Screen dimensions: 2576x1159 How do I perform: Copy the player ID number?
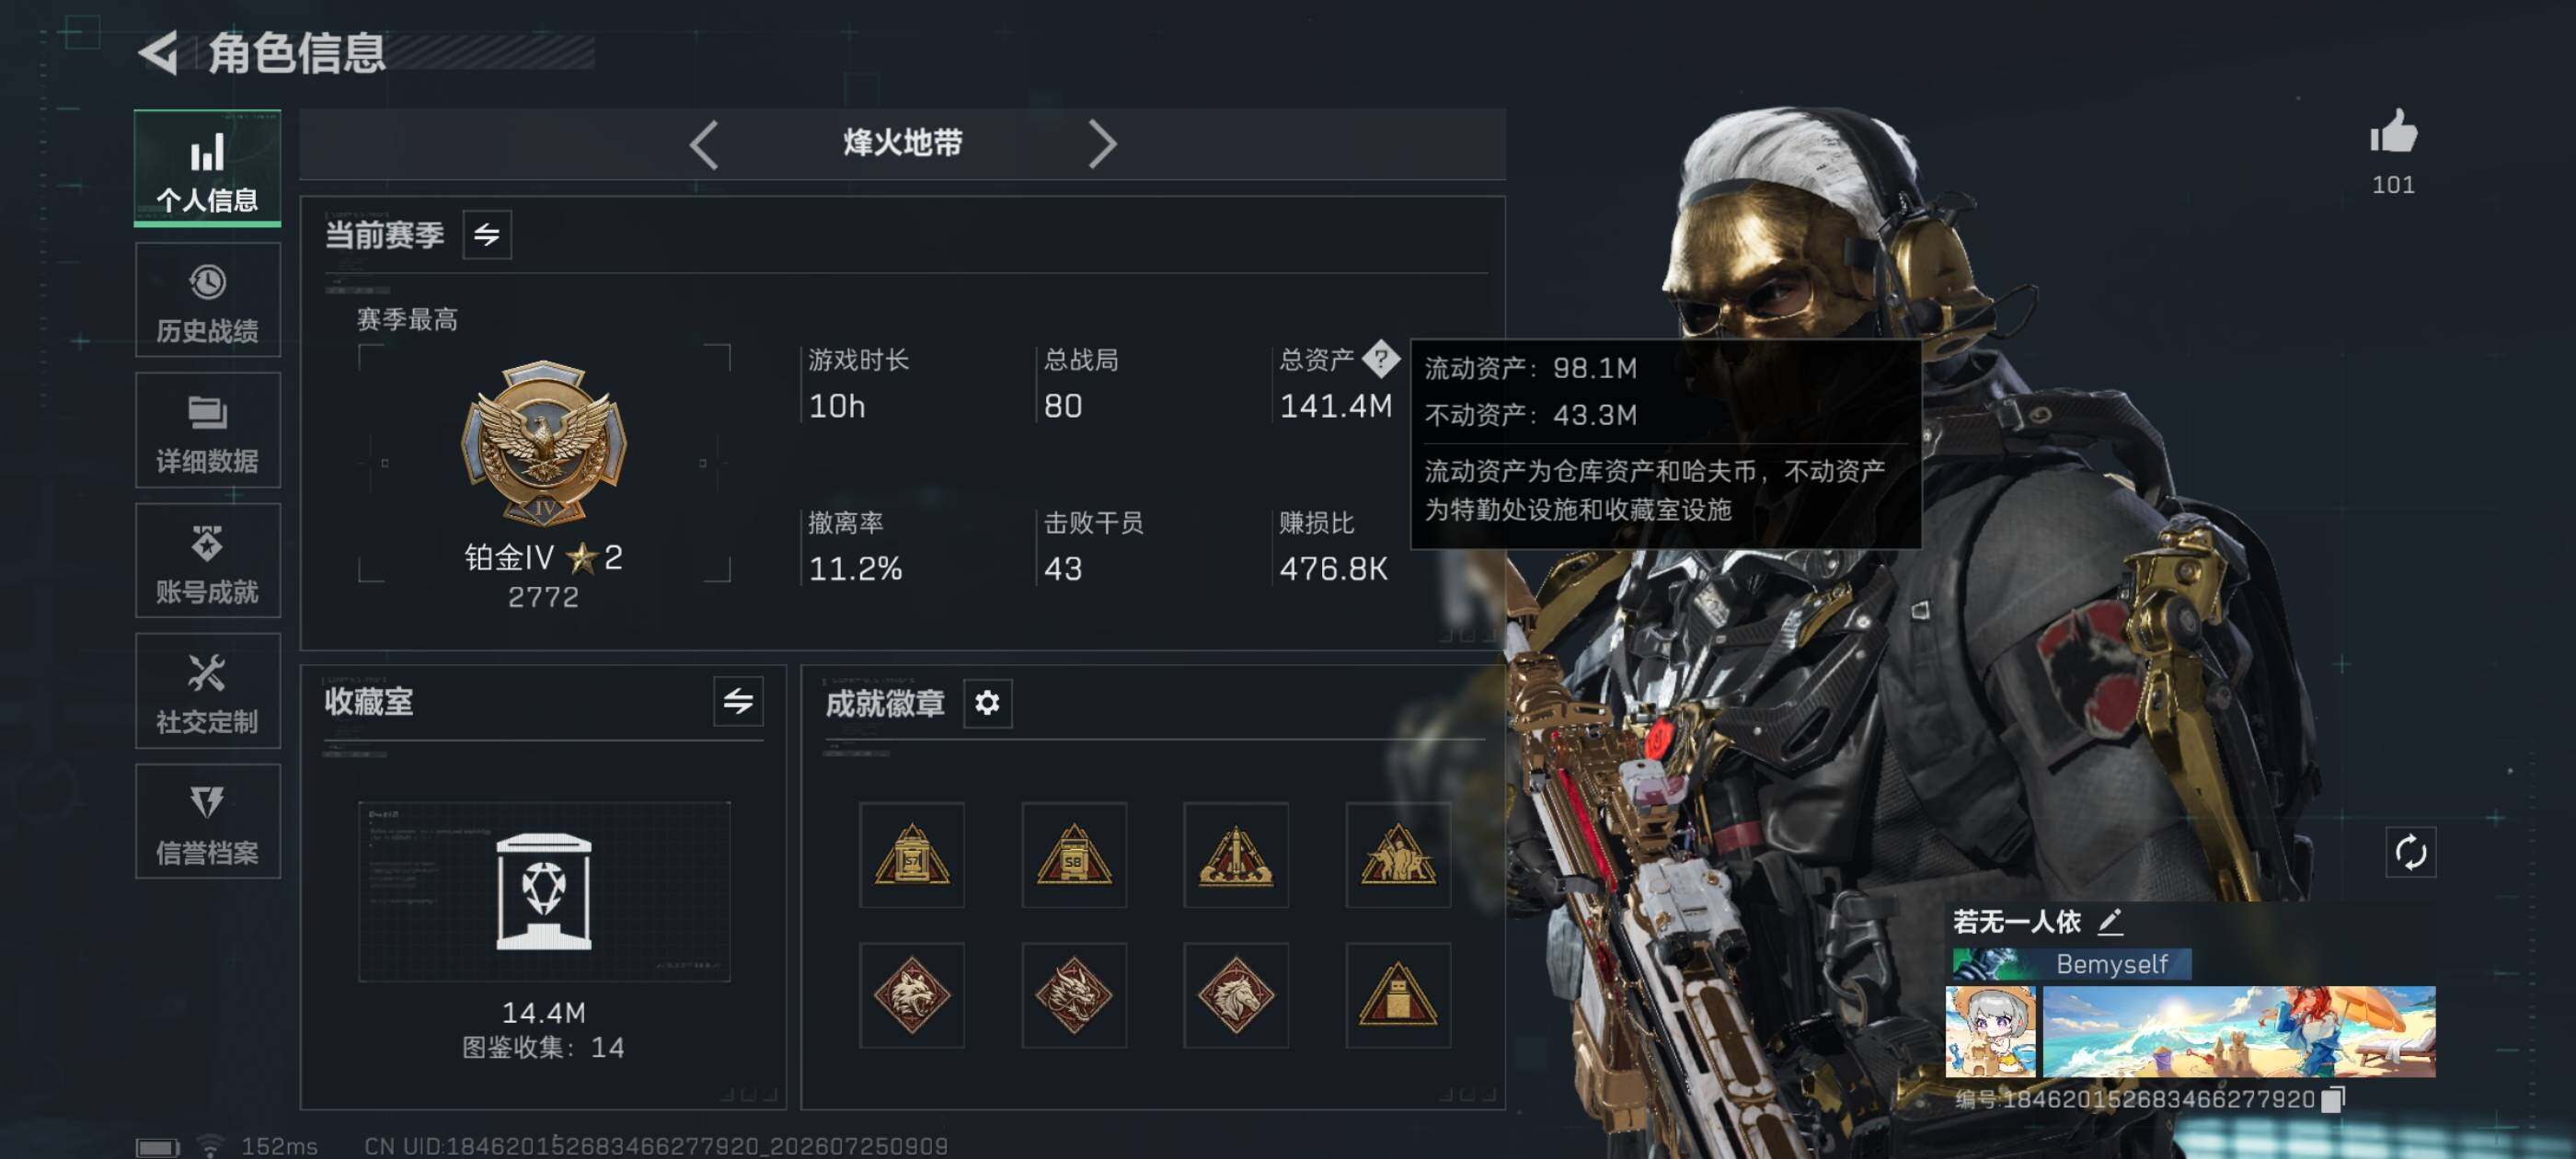click(2332, 1098)
